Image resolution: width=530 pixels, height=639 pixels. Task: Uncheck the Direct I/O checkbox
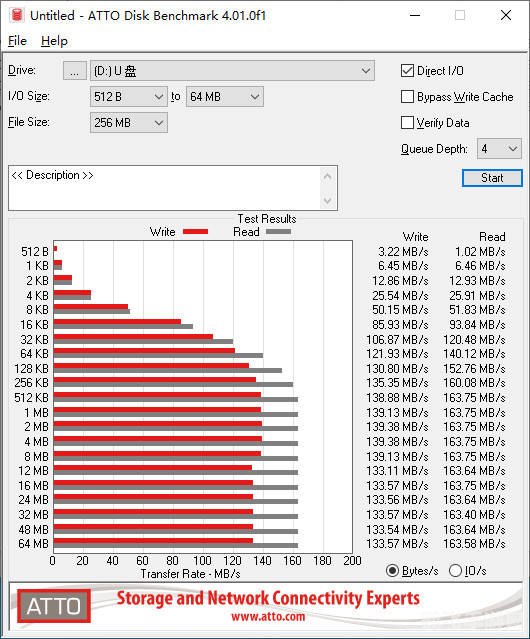[x=407, y=71]
